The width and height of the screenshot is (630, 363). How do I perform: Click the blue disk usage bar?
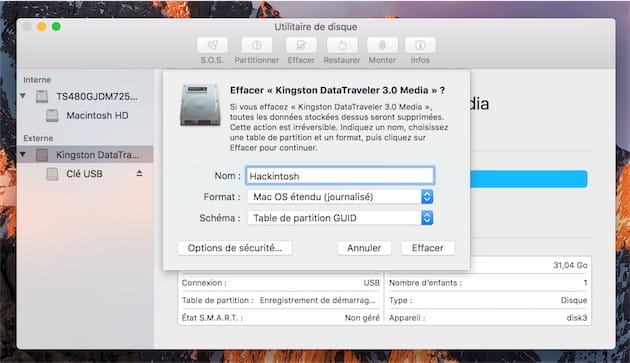click(x=529, y=179)
